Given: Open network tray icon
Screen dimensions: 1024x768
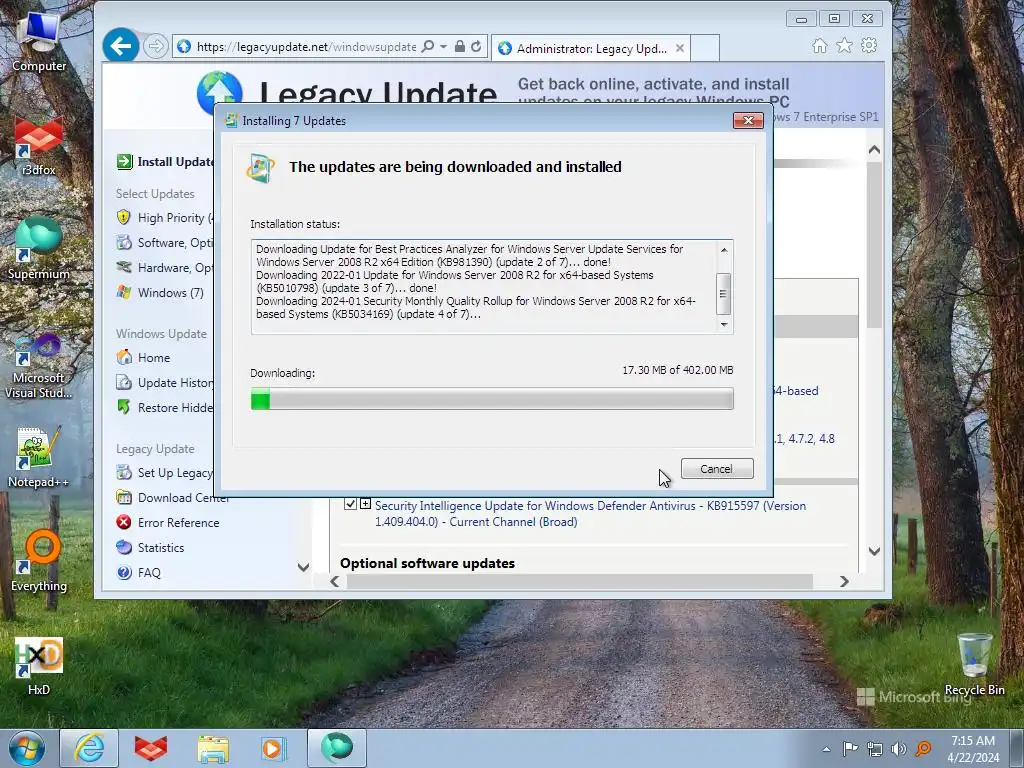Looking at the screenshot, I should (x=874, y=749).
